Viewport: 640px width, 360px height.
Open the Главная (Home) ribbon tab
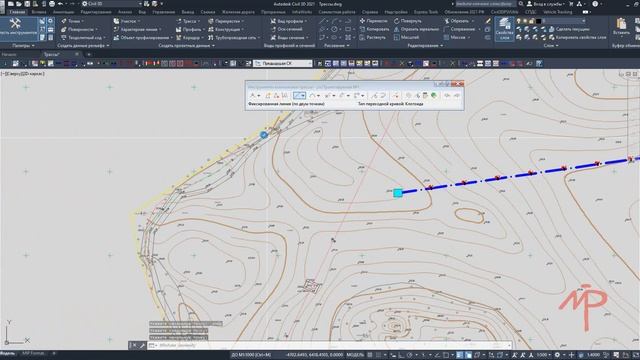pos(17,12)
